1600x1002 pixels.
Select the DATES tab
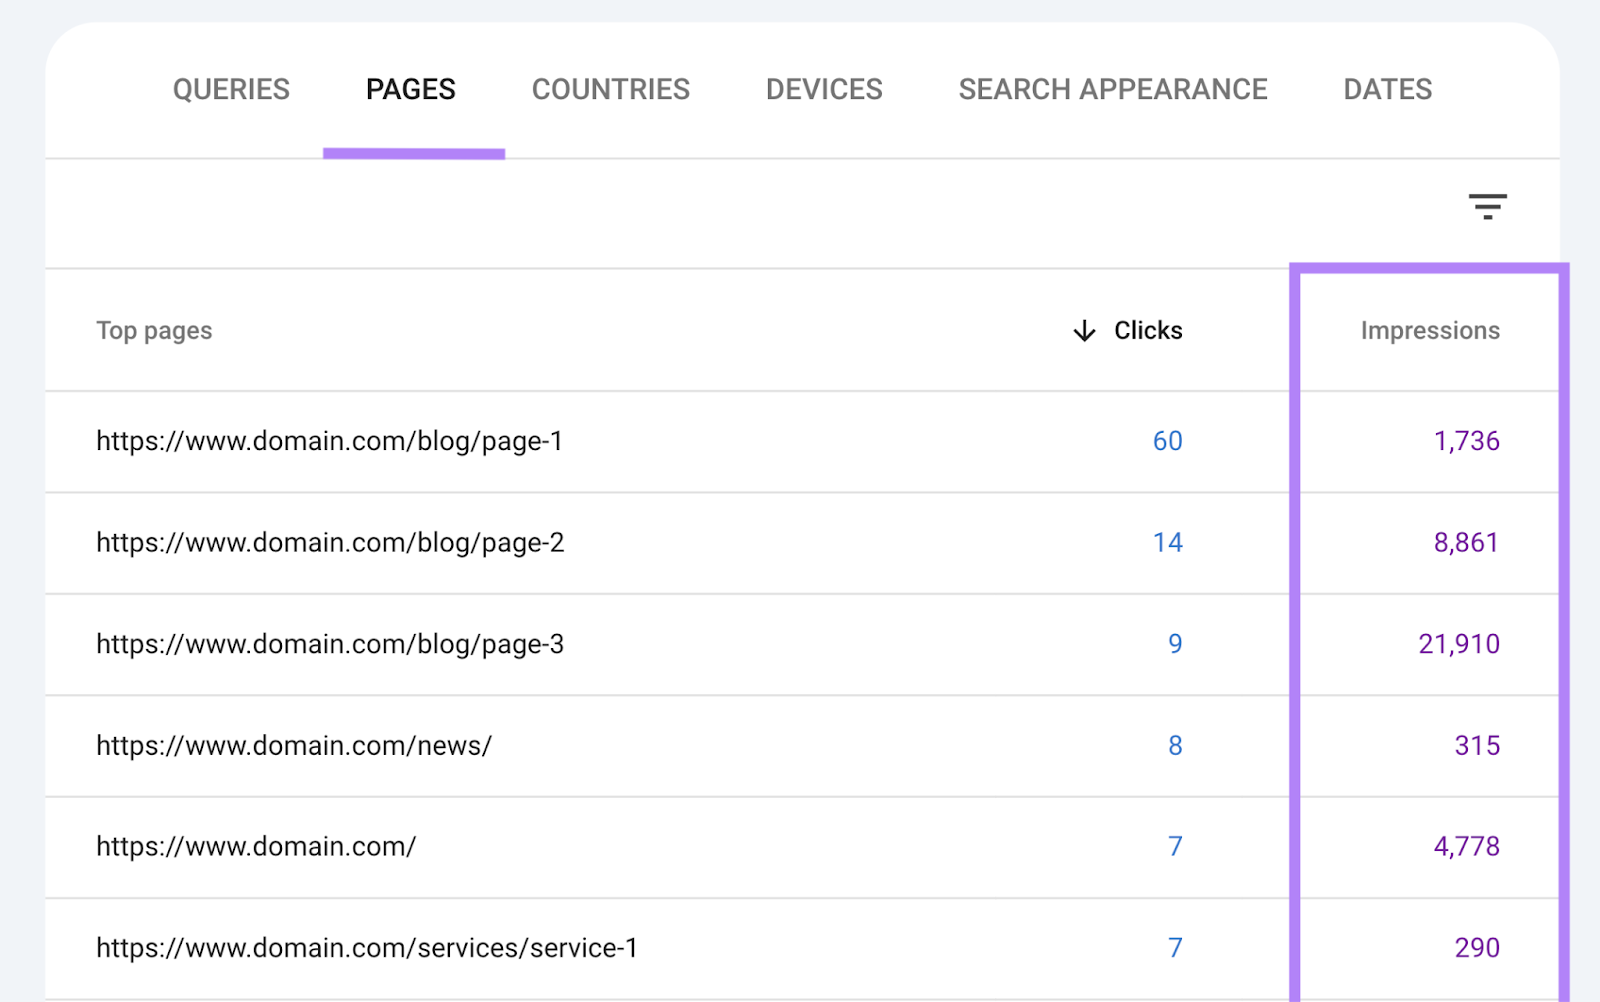pyautogui.click(x=1388, y=89)
